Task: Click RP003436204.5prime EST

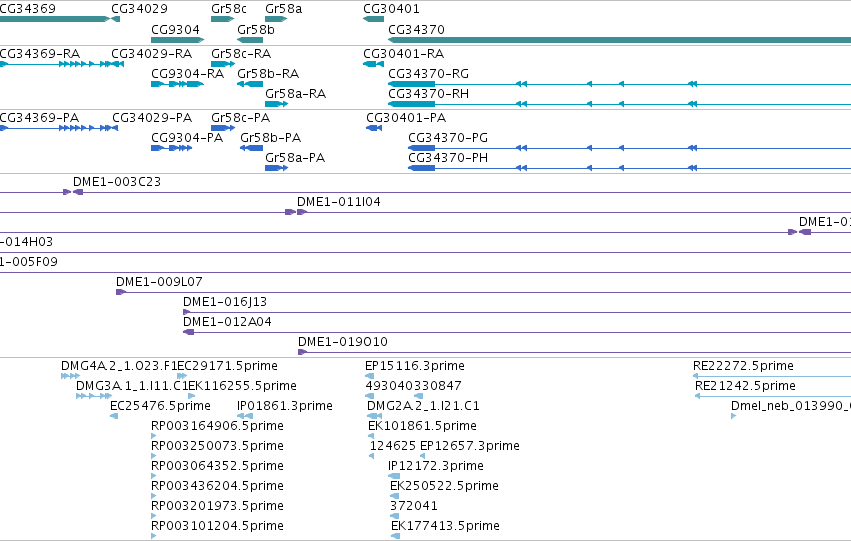Action: point(154,496)
